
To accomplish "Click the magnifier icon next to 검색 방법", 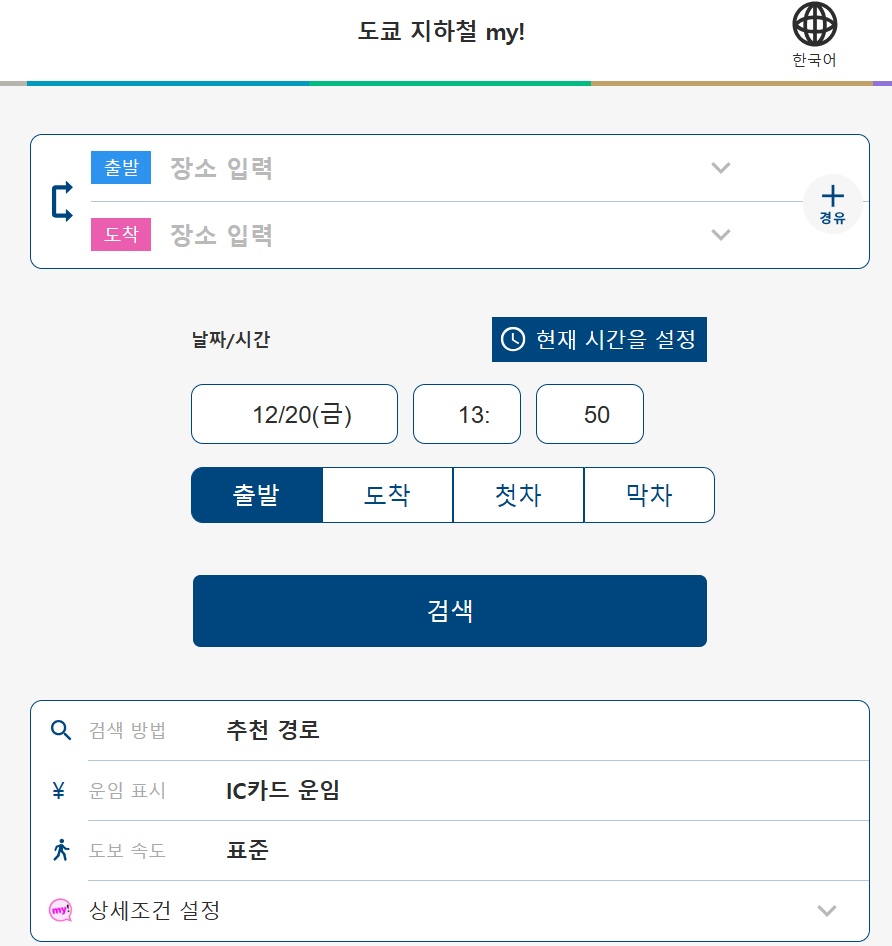I will pos(60,730).
